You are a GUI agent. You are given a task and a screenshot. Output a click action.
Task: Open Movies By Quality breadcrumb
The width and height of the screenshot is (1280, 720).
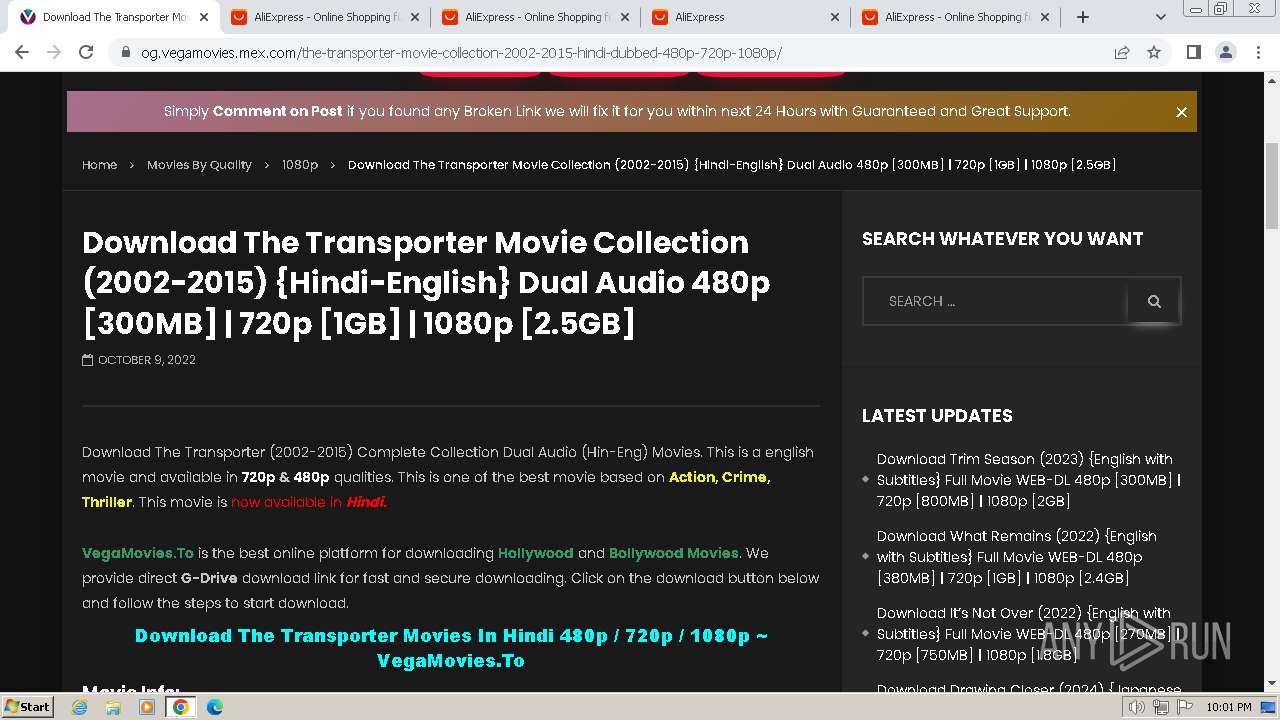tap(199, 165)
